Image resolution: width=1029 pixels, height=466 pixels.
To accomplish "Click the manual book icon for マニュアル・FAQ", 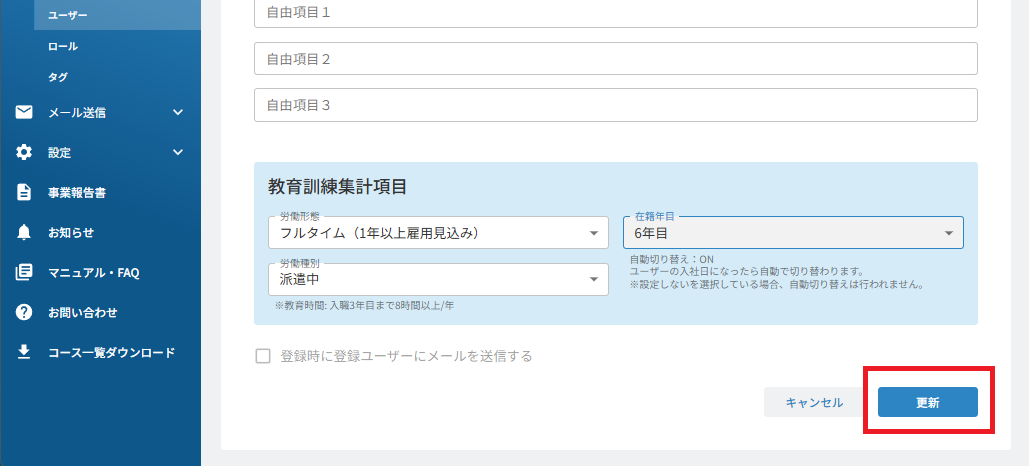I will pyautogui.click(x=24, y=272).
